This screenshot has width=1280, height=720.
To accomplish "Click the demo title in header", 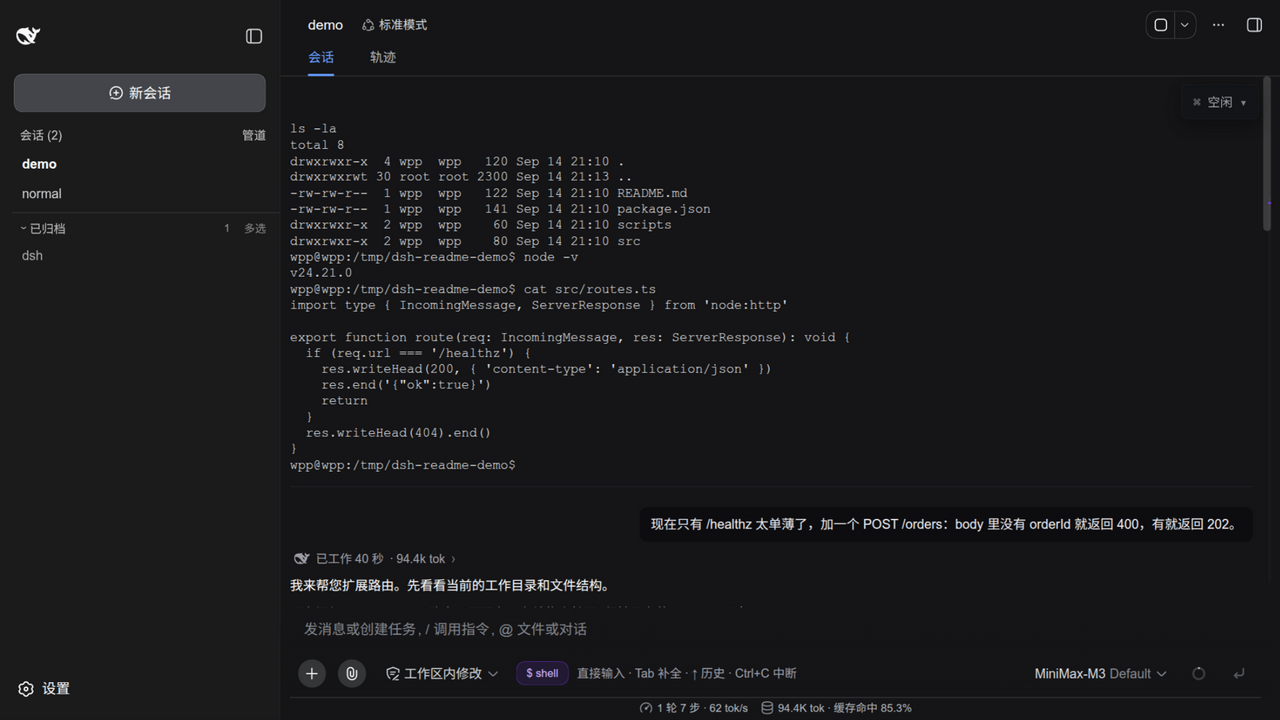I will coord(325,25).
